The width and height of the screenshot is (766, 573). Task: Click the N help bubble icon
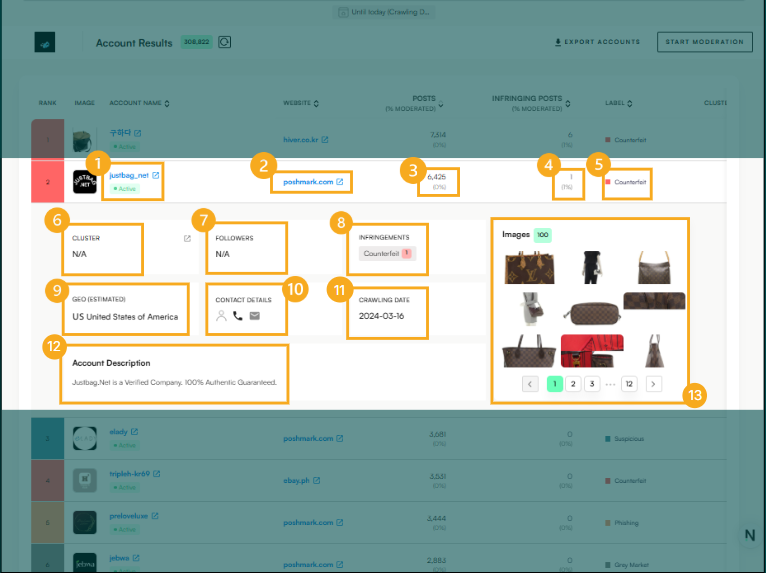(750, 535)
